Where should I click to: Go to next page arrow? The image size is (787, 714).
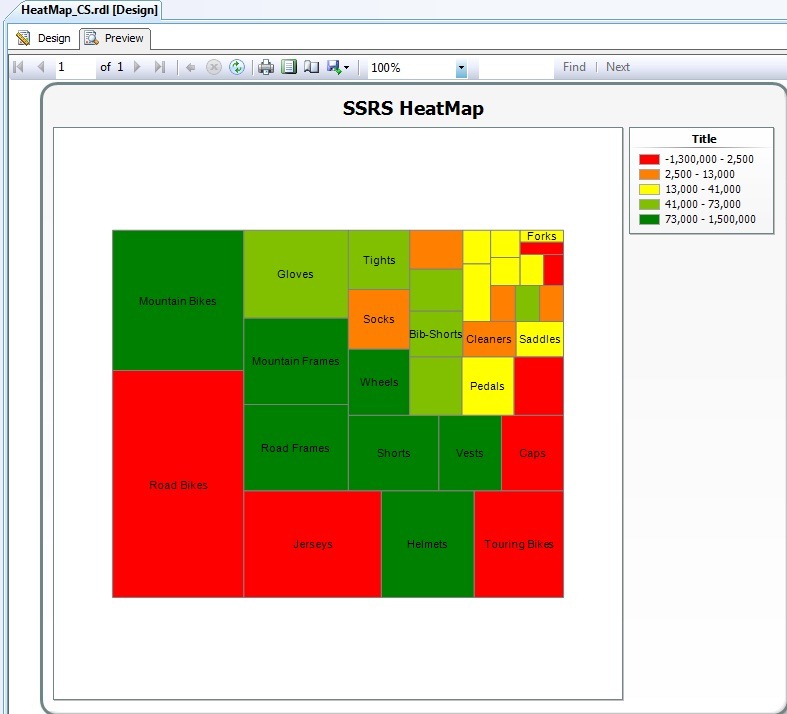pyautogui.click(x=137, y=67)
